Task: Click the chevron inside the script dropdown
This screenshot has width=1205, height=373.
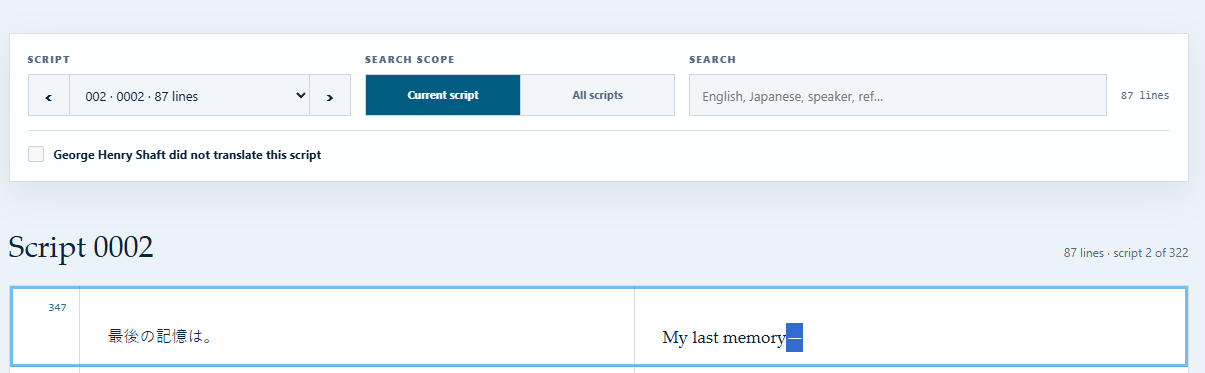Action: (x=301, y=95)
